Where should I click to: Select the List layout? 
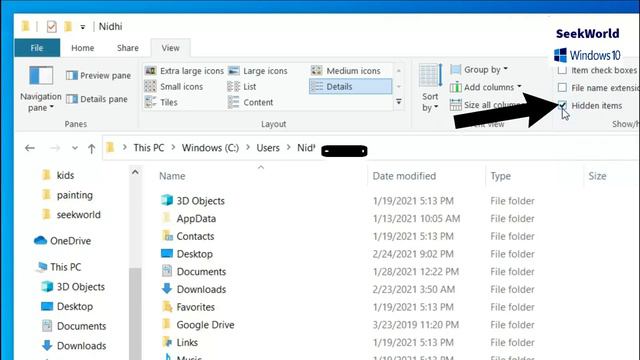pyautogui.click(x=242, y=87)
